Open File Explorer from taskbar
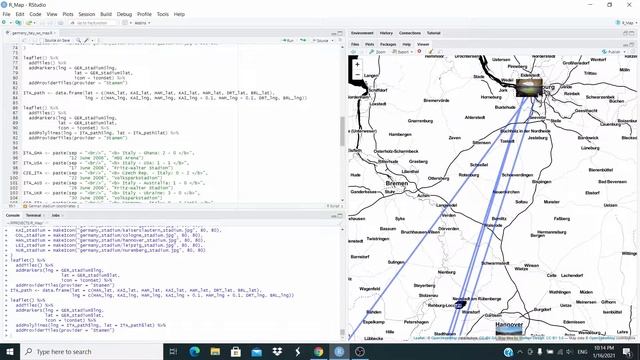The image size is (640, 360). point(215,351)
